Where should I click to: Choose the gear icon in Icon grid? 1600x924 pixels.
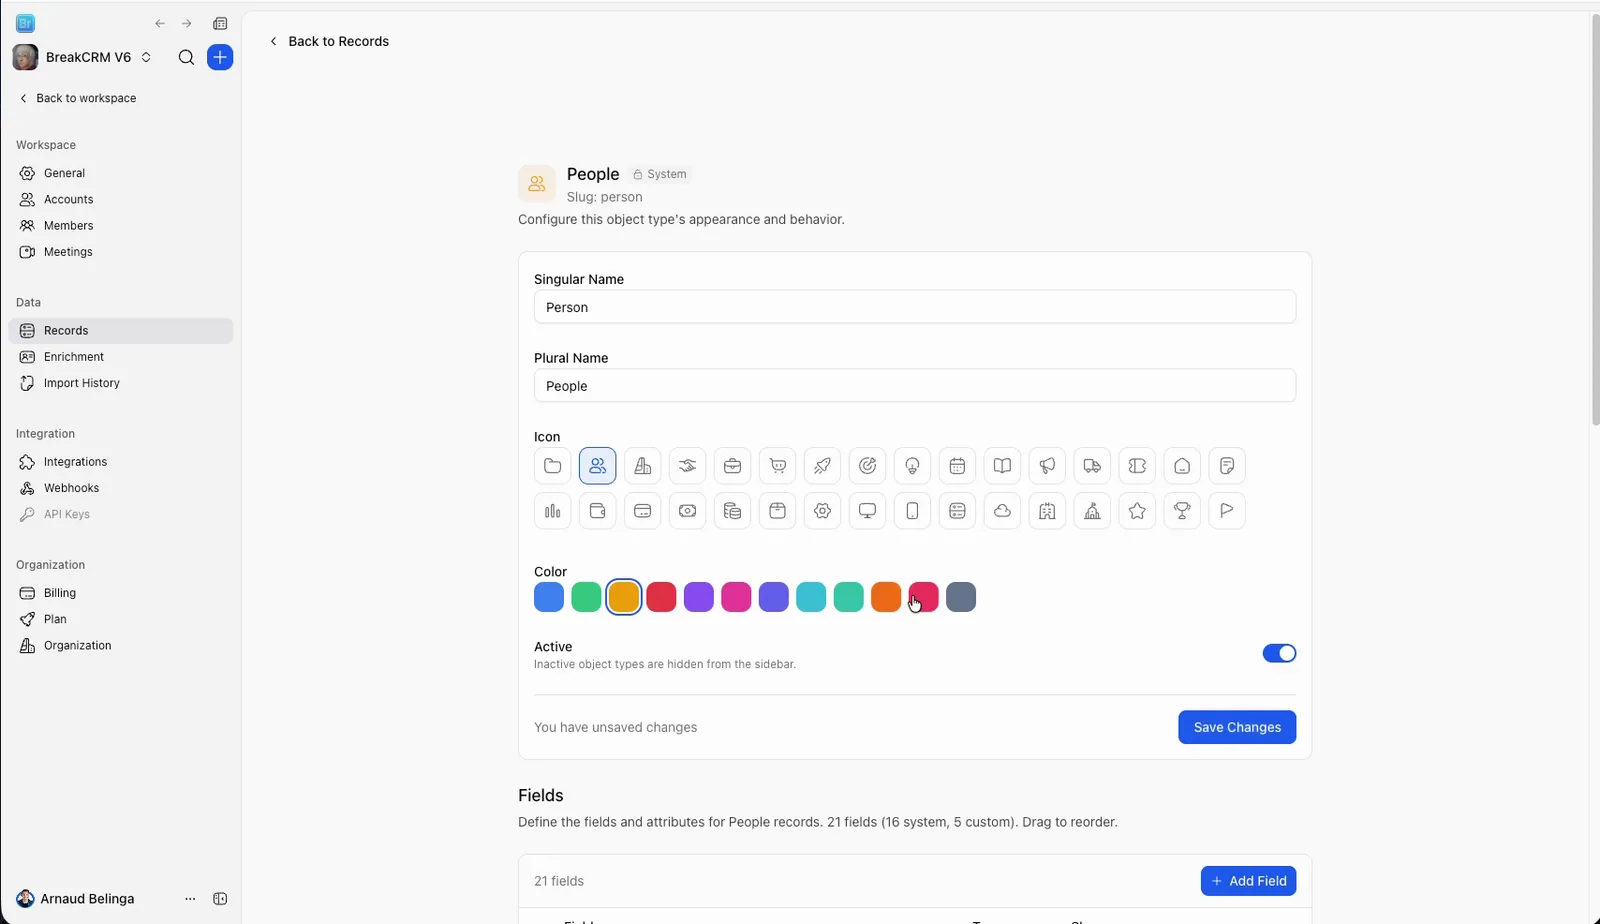pos(822,511)
